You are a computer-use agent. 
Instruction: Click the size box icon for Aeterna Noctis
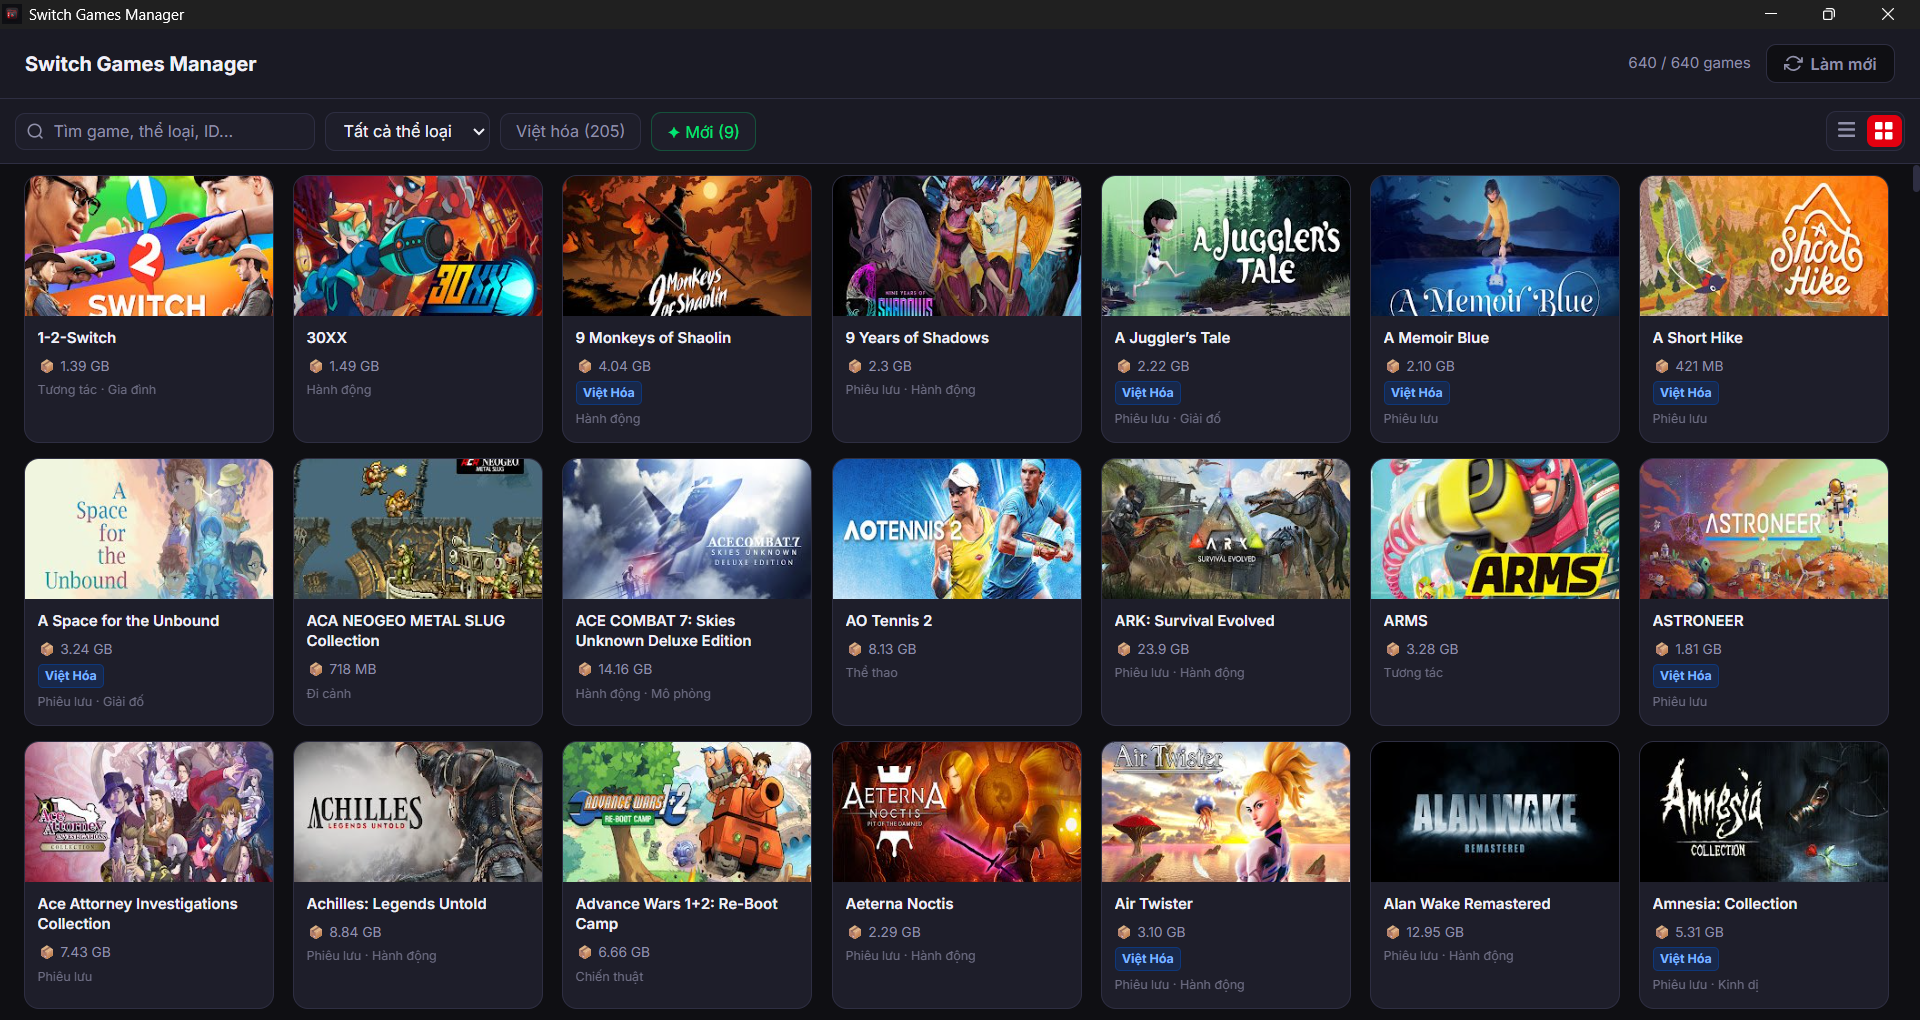[x=855, y=933]
